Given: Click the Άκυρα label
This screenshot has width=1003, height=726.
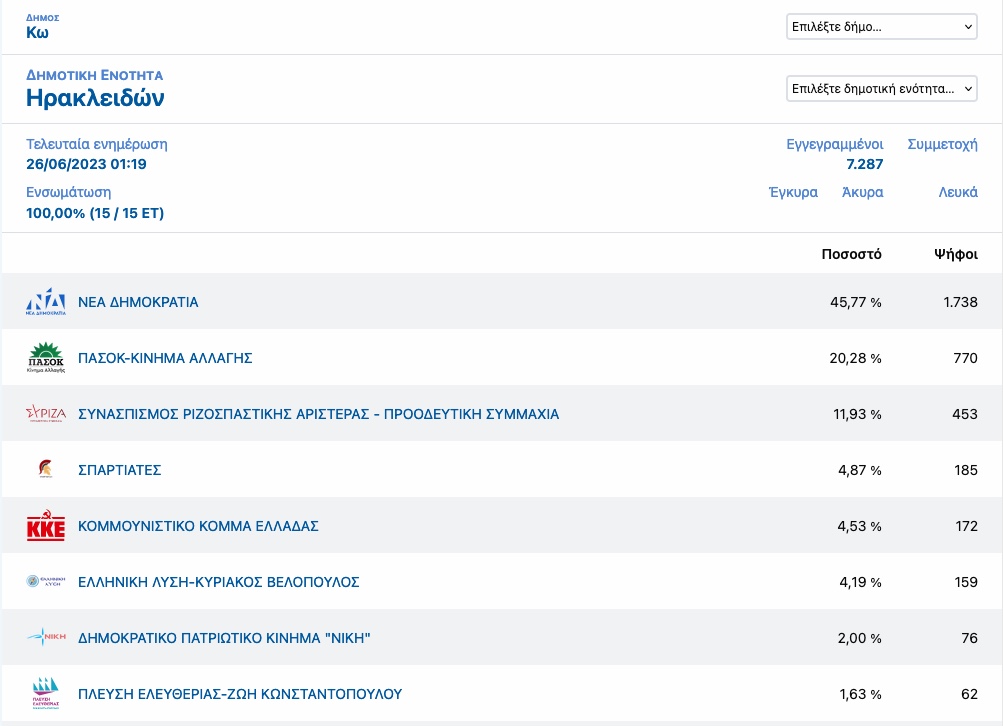Looking at the screenshot, I should point(863,192).
